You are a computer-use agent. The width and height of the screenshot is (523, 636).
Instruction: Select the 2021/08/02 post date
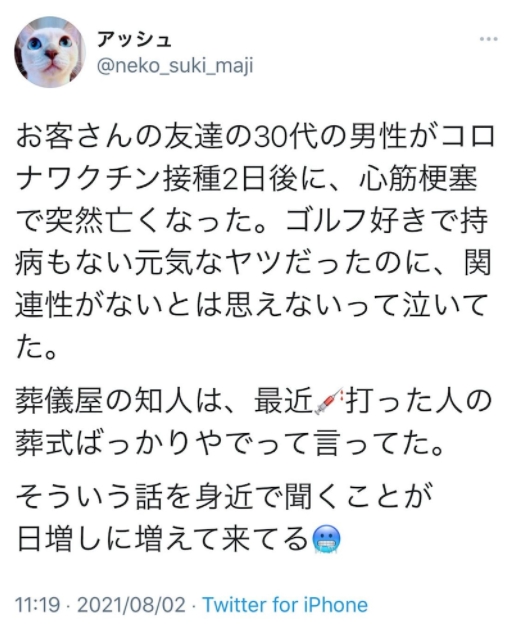point(131,605)
